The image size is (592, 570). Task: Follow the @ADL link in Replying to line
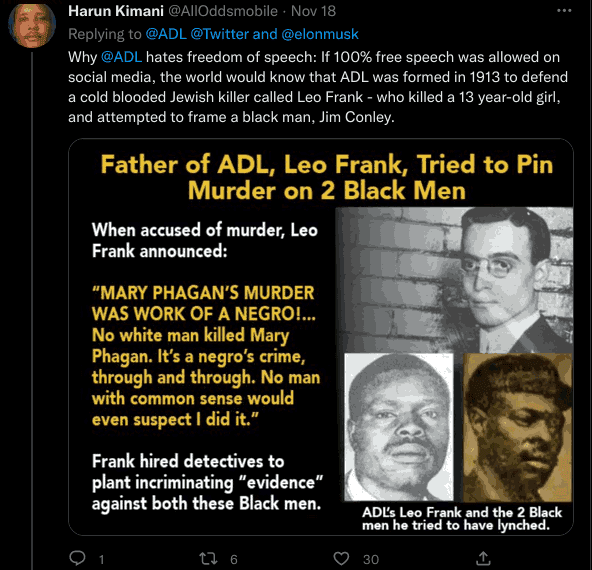tap(166, 34)
